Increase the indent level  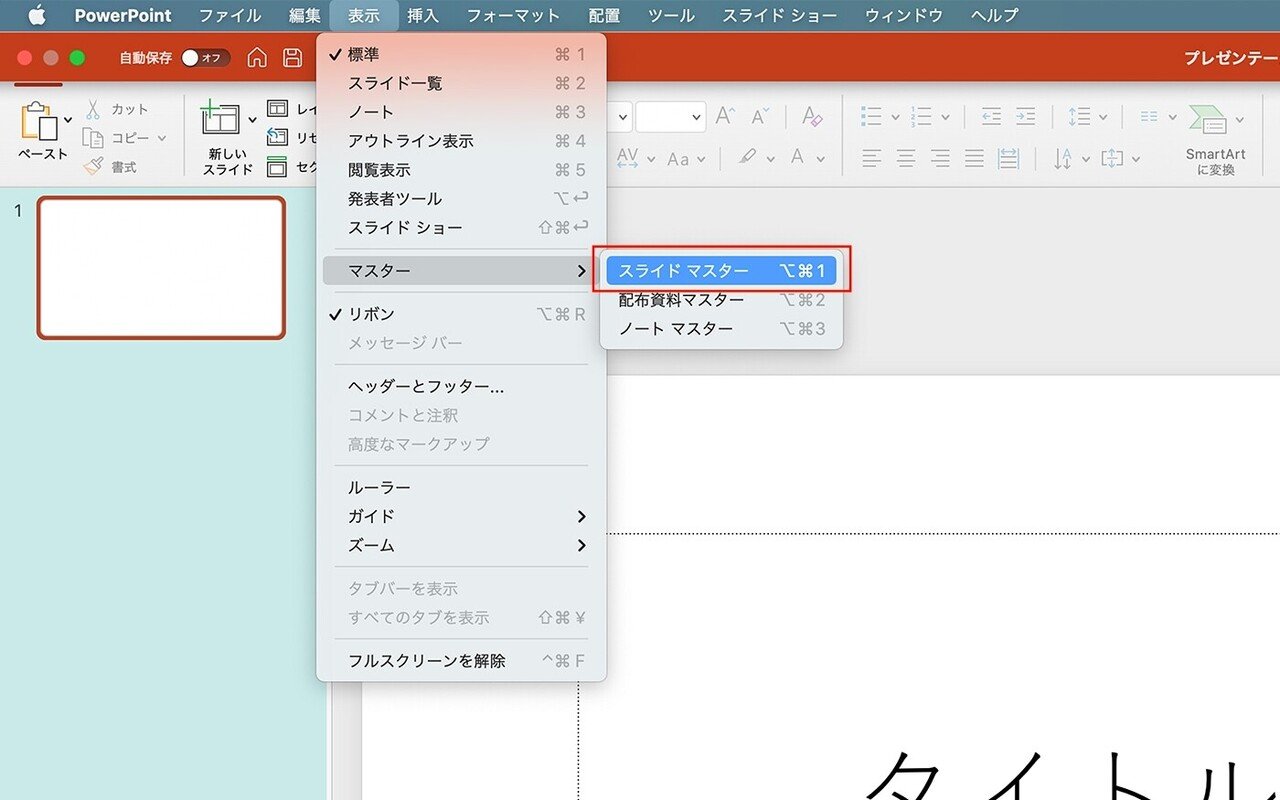1026,117
